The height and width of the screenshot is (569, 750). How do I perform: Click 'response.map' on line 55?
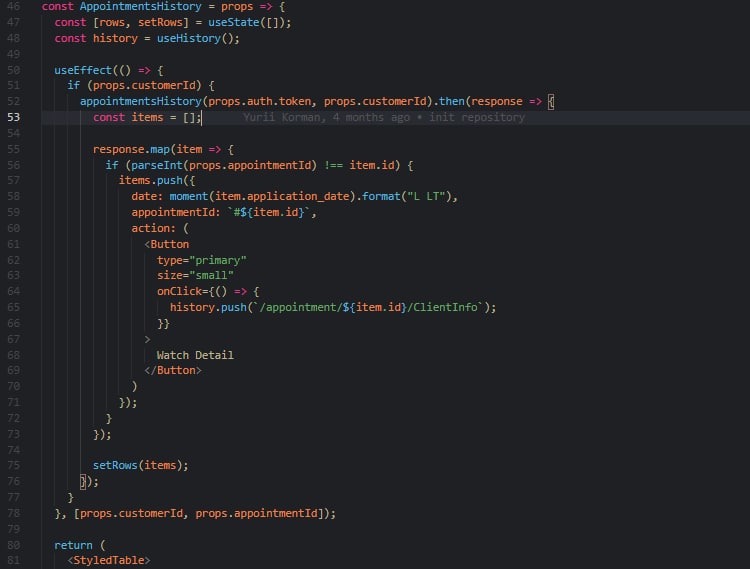131,149
